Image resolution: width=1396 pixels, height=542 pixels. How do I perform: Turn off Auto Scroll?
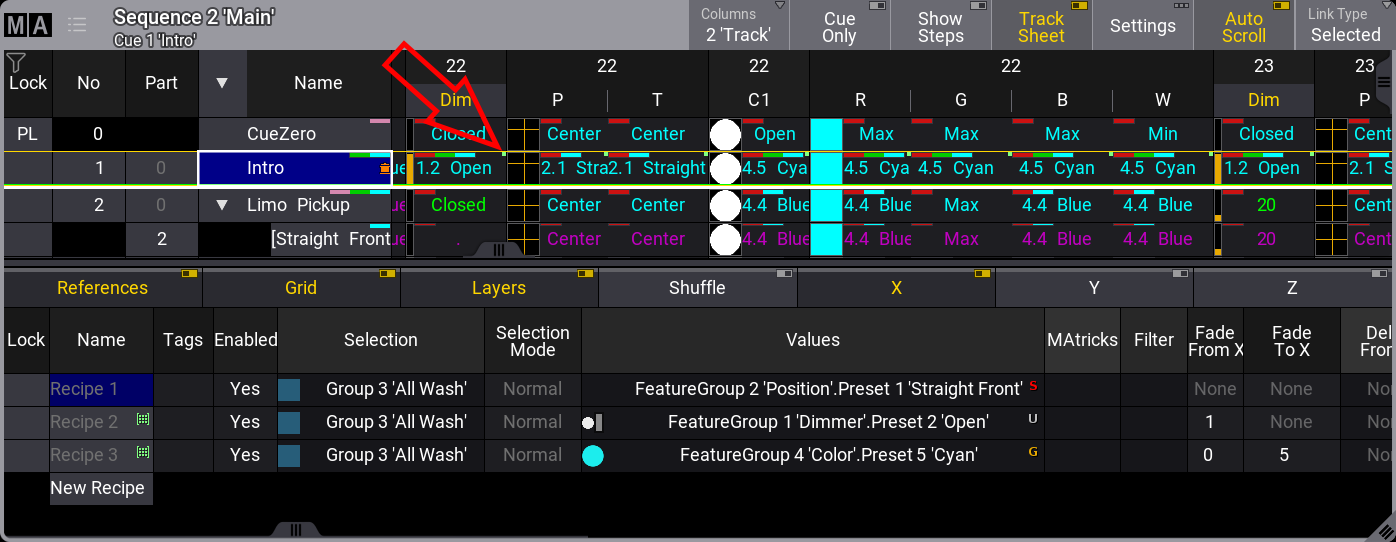tap(1243, 26)
